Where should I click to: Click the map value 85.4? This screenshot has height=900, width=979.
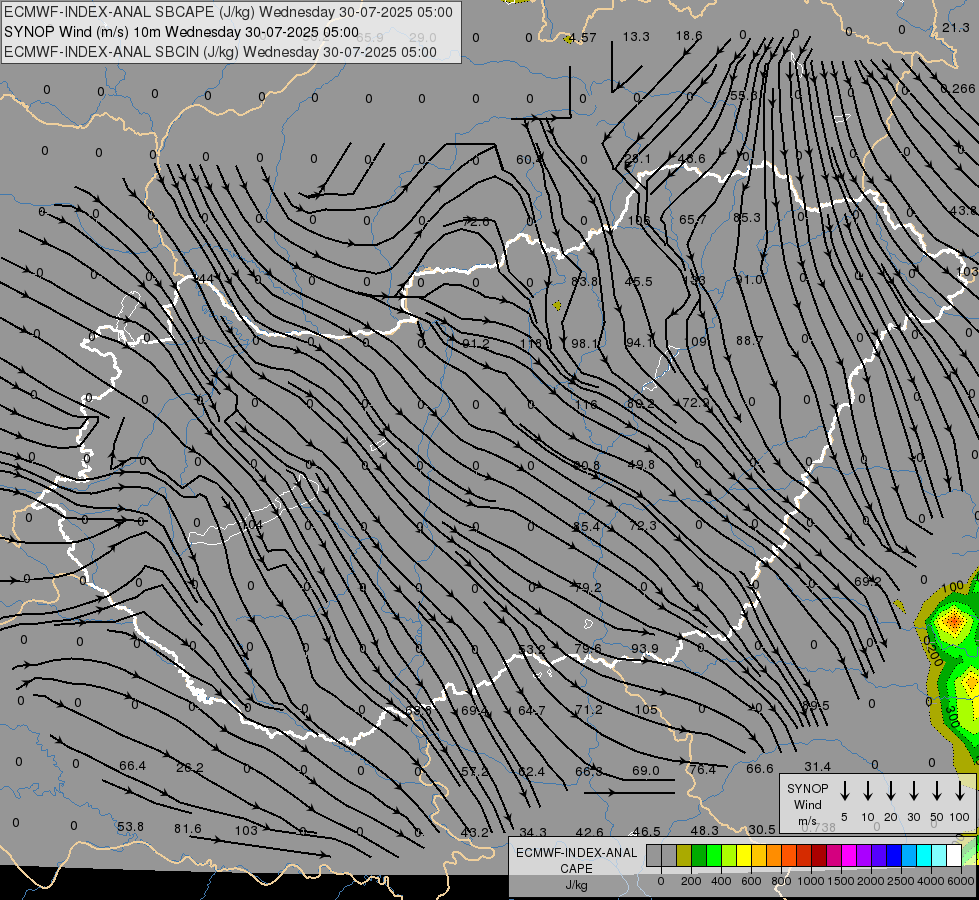click(x=587, y=527)
